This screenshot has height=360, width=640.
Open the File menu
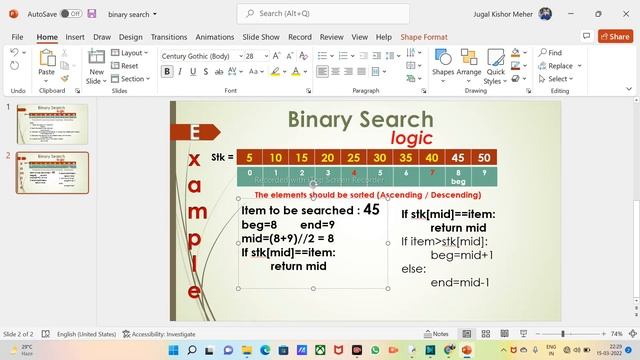[x=17, y=37]
